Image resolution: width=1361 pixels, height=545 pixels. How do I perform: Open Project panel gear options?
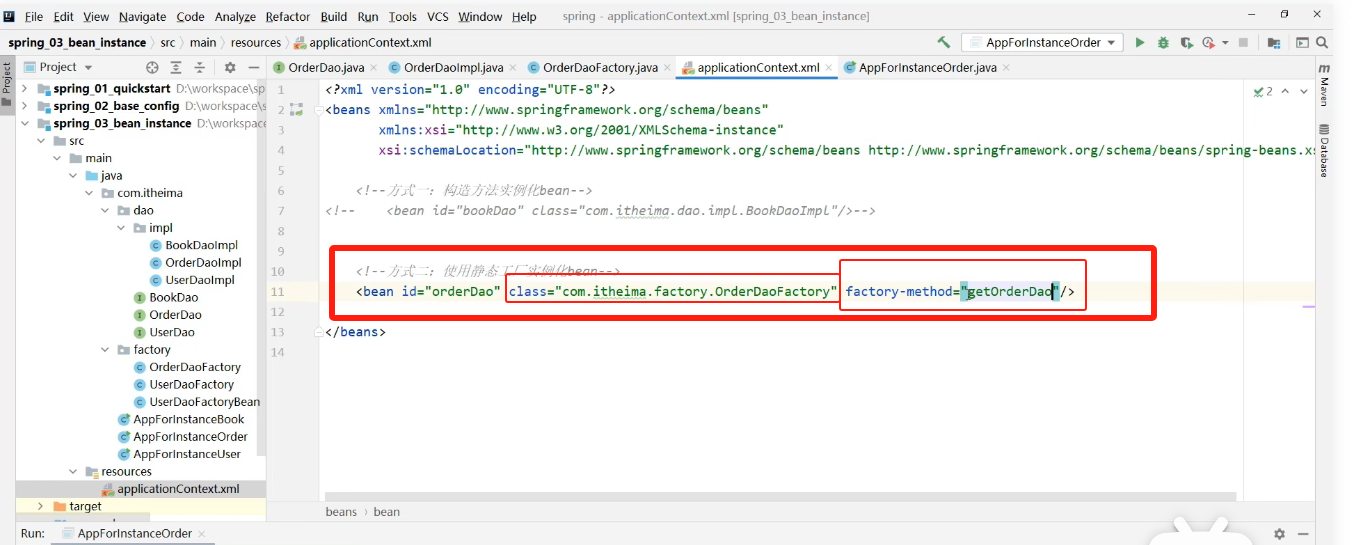[x=230, y=67]
